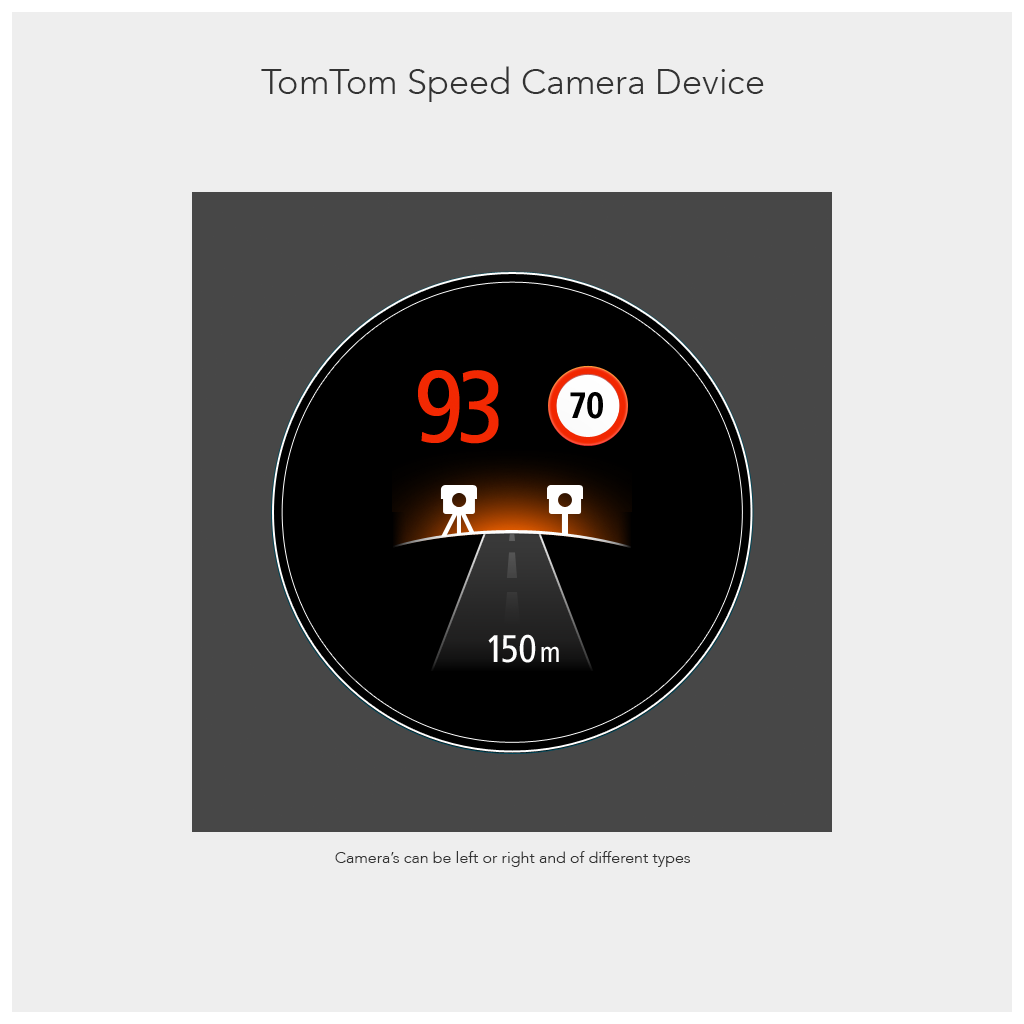Image resolution: width=1024 pixels, height=1024 pixels.
Task: Click the tripod speed camera icon
Action: tap(458, 510)
